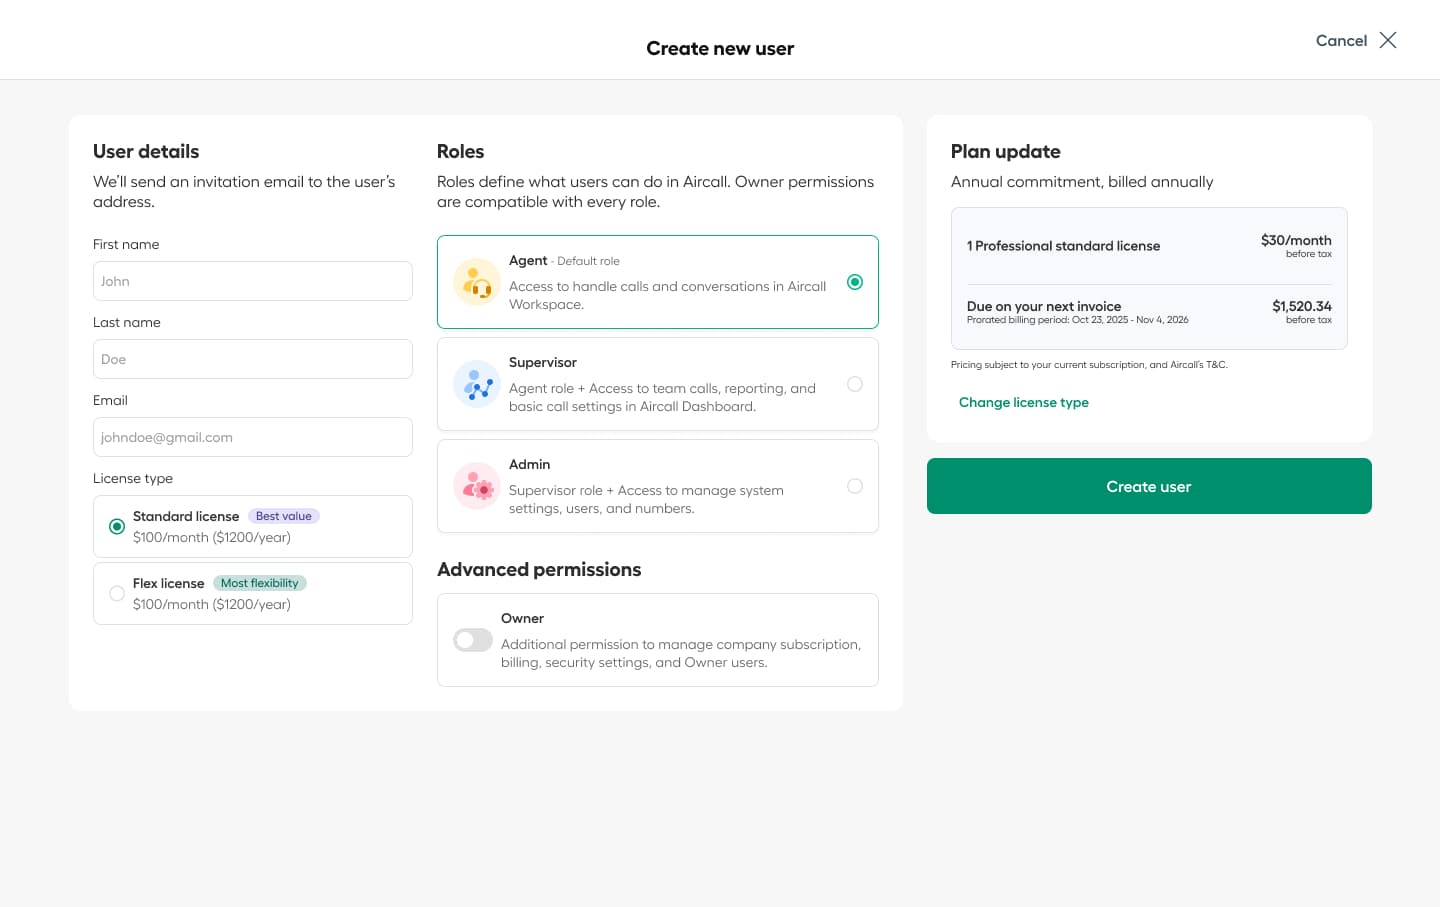Focus the Email input field

(253, 437)
